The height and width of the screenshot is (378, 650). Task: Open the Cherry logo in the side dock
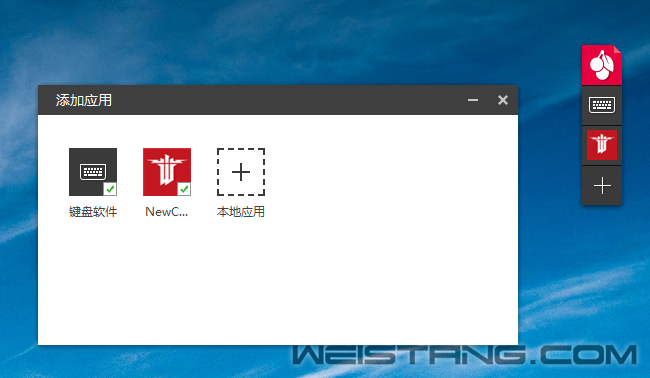[602, 65]
